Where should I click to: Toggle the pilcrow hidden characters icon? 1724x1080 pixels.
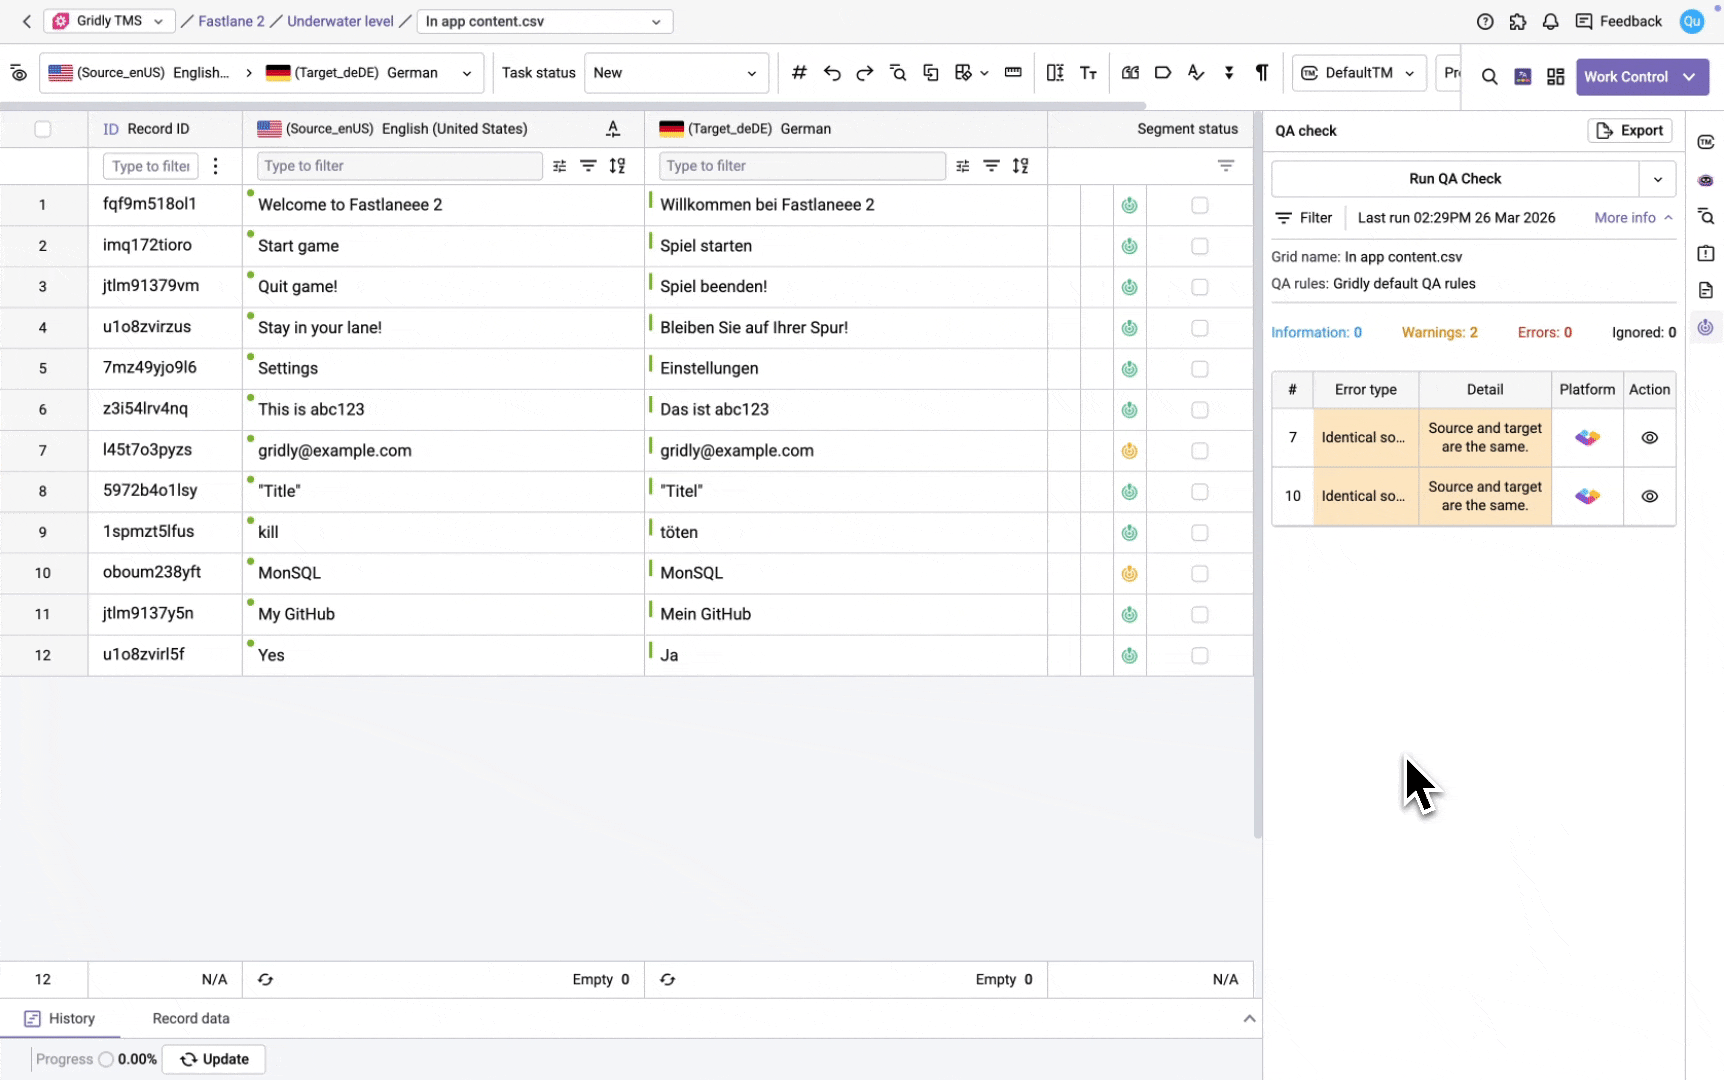tap(1262, 73)
